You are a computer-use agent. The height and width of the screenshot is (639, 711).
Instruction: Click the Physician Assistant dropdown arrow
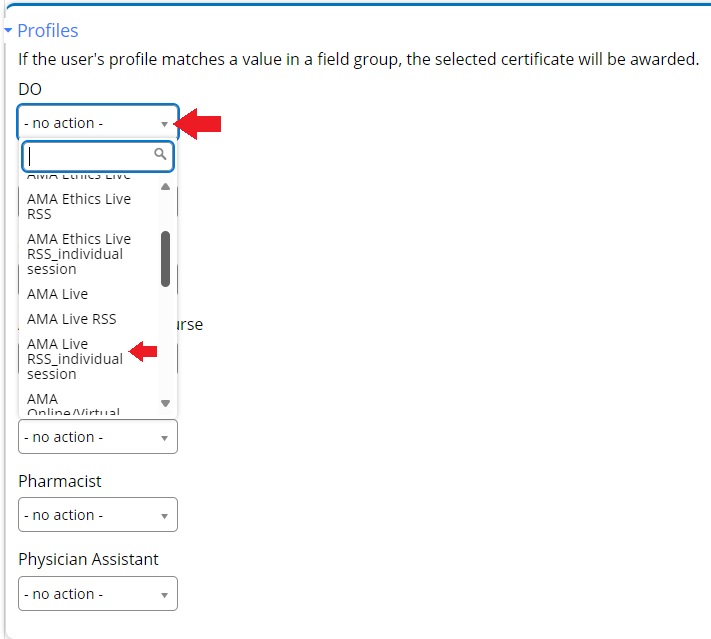(165, 595)
